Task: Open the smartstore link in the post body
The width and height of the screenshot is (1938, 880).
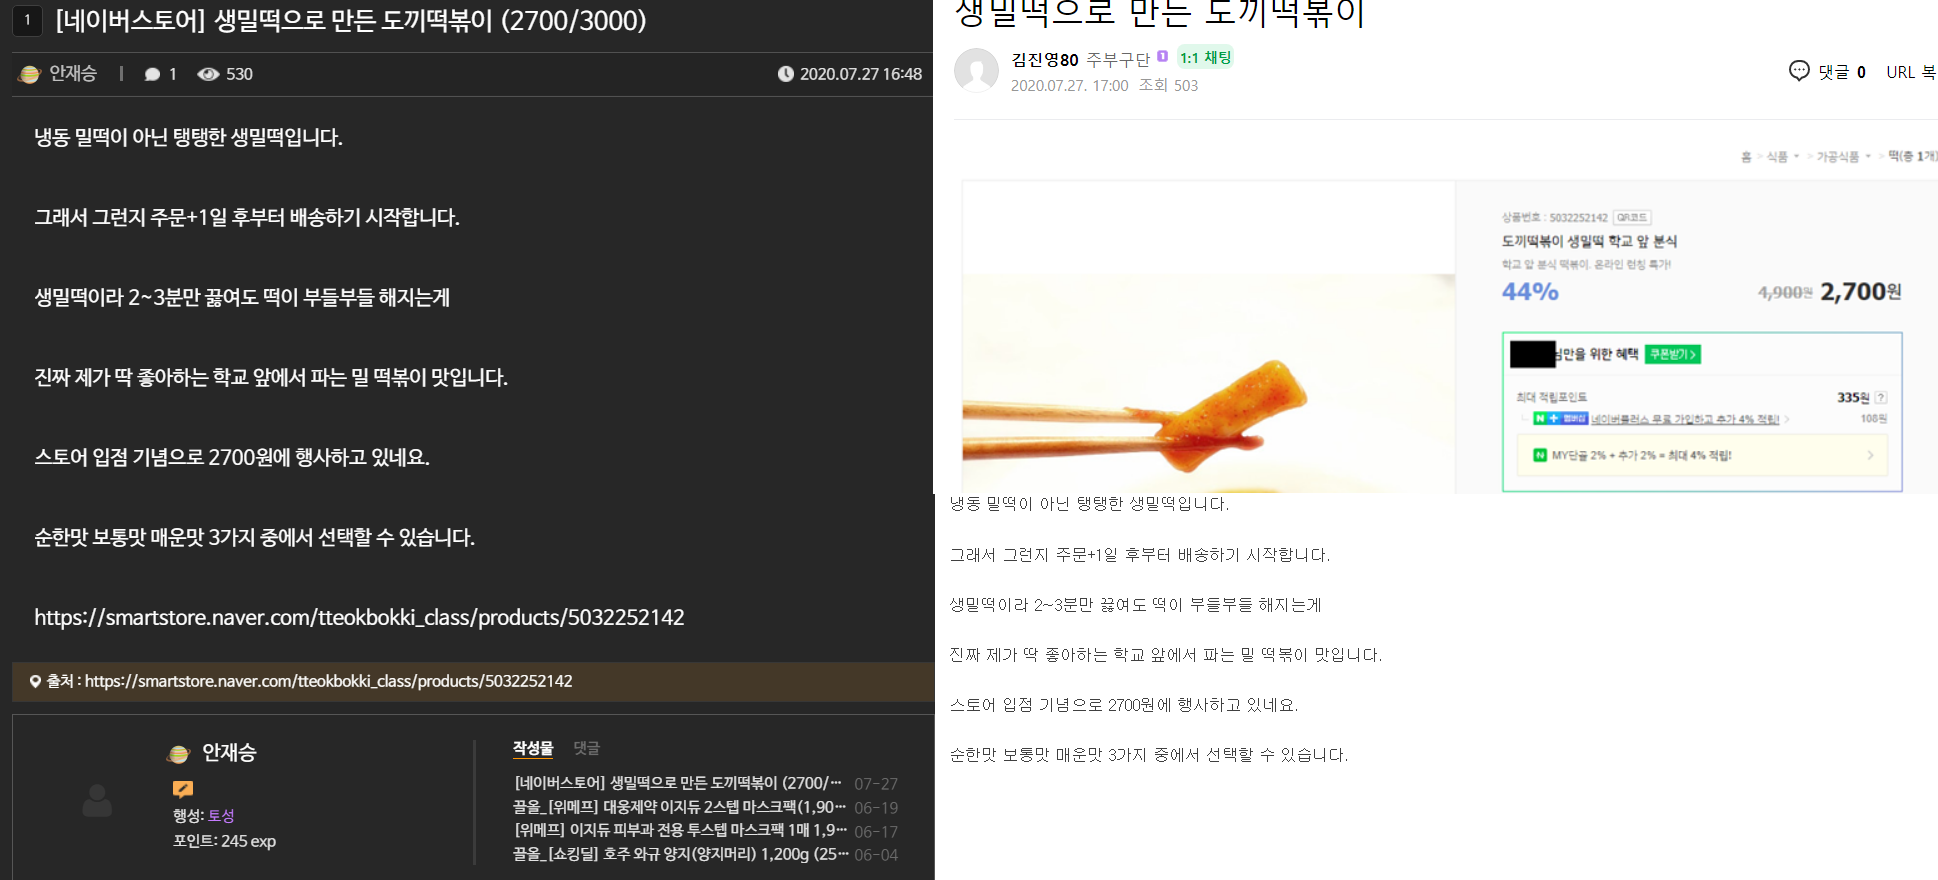Action: (359, 618)
